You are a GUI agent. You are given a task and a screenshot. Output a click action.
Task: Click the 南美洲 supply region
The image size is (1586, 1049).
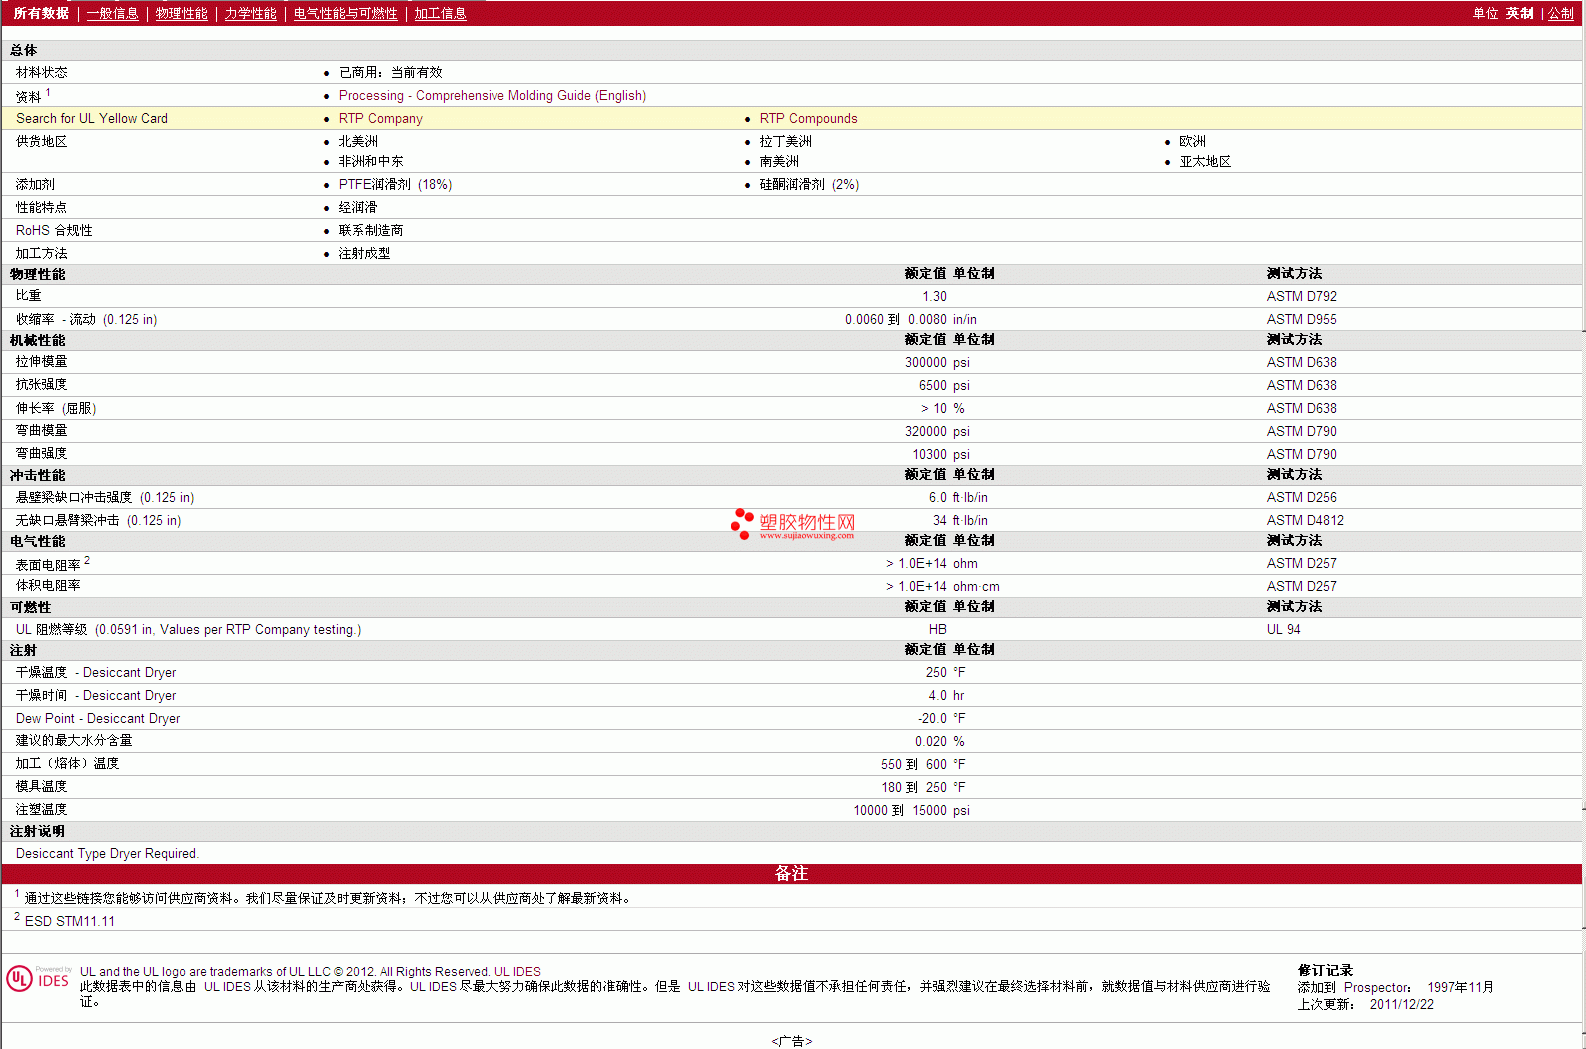point(779,162)
